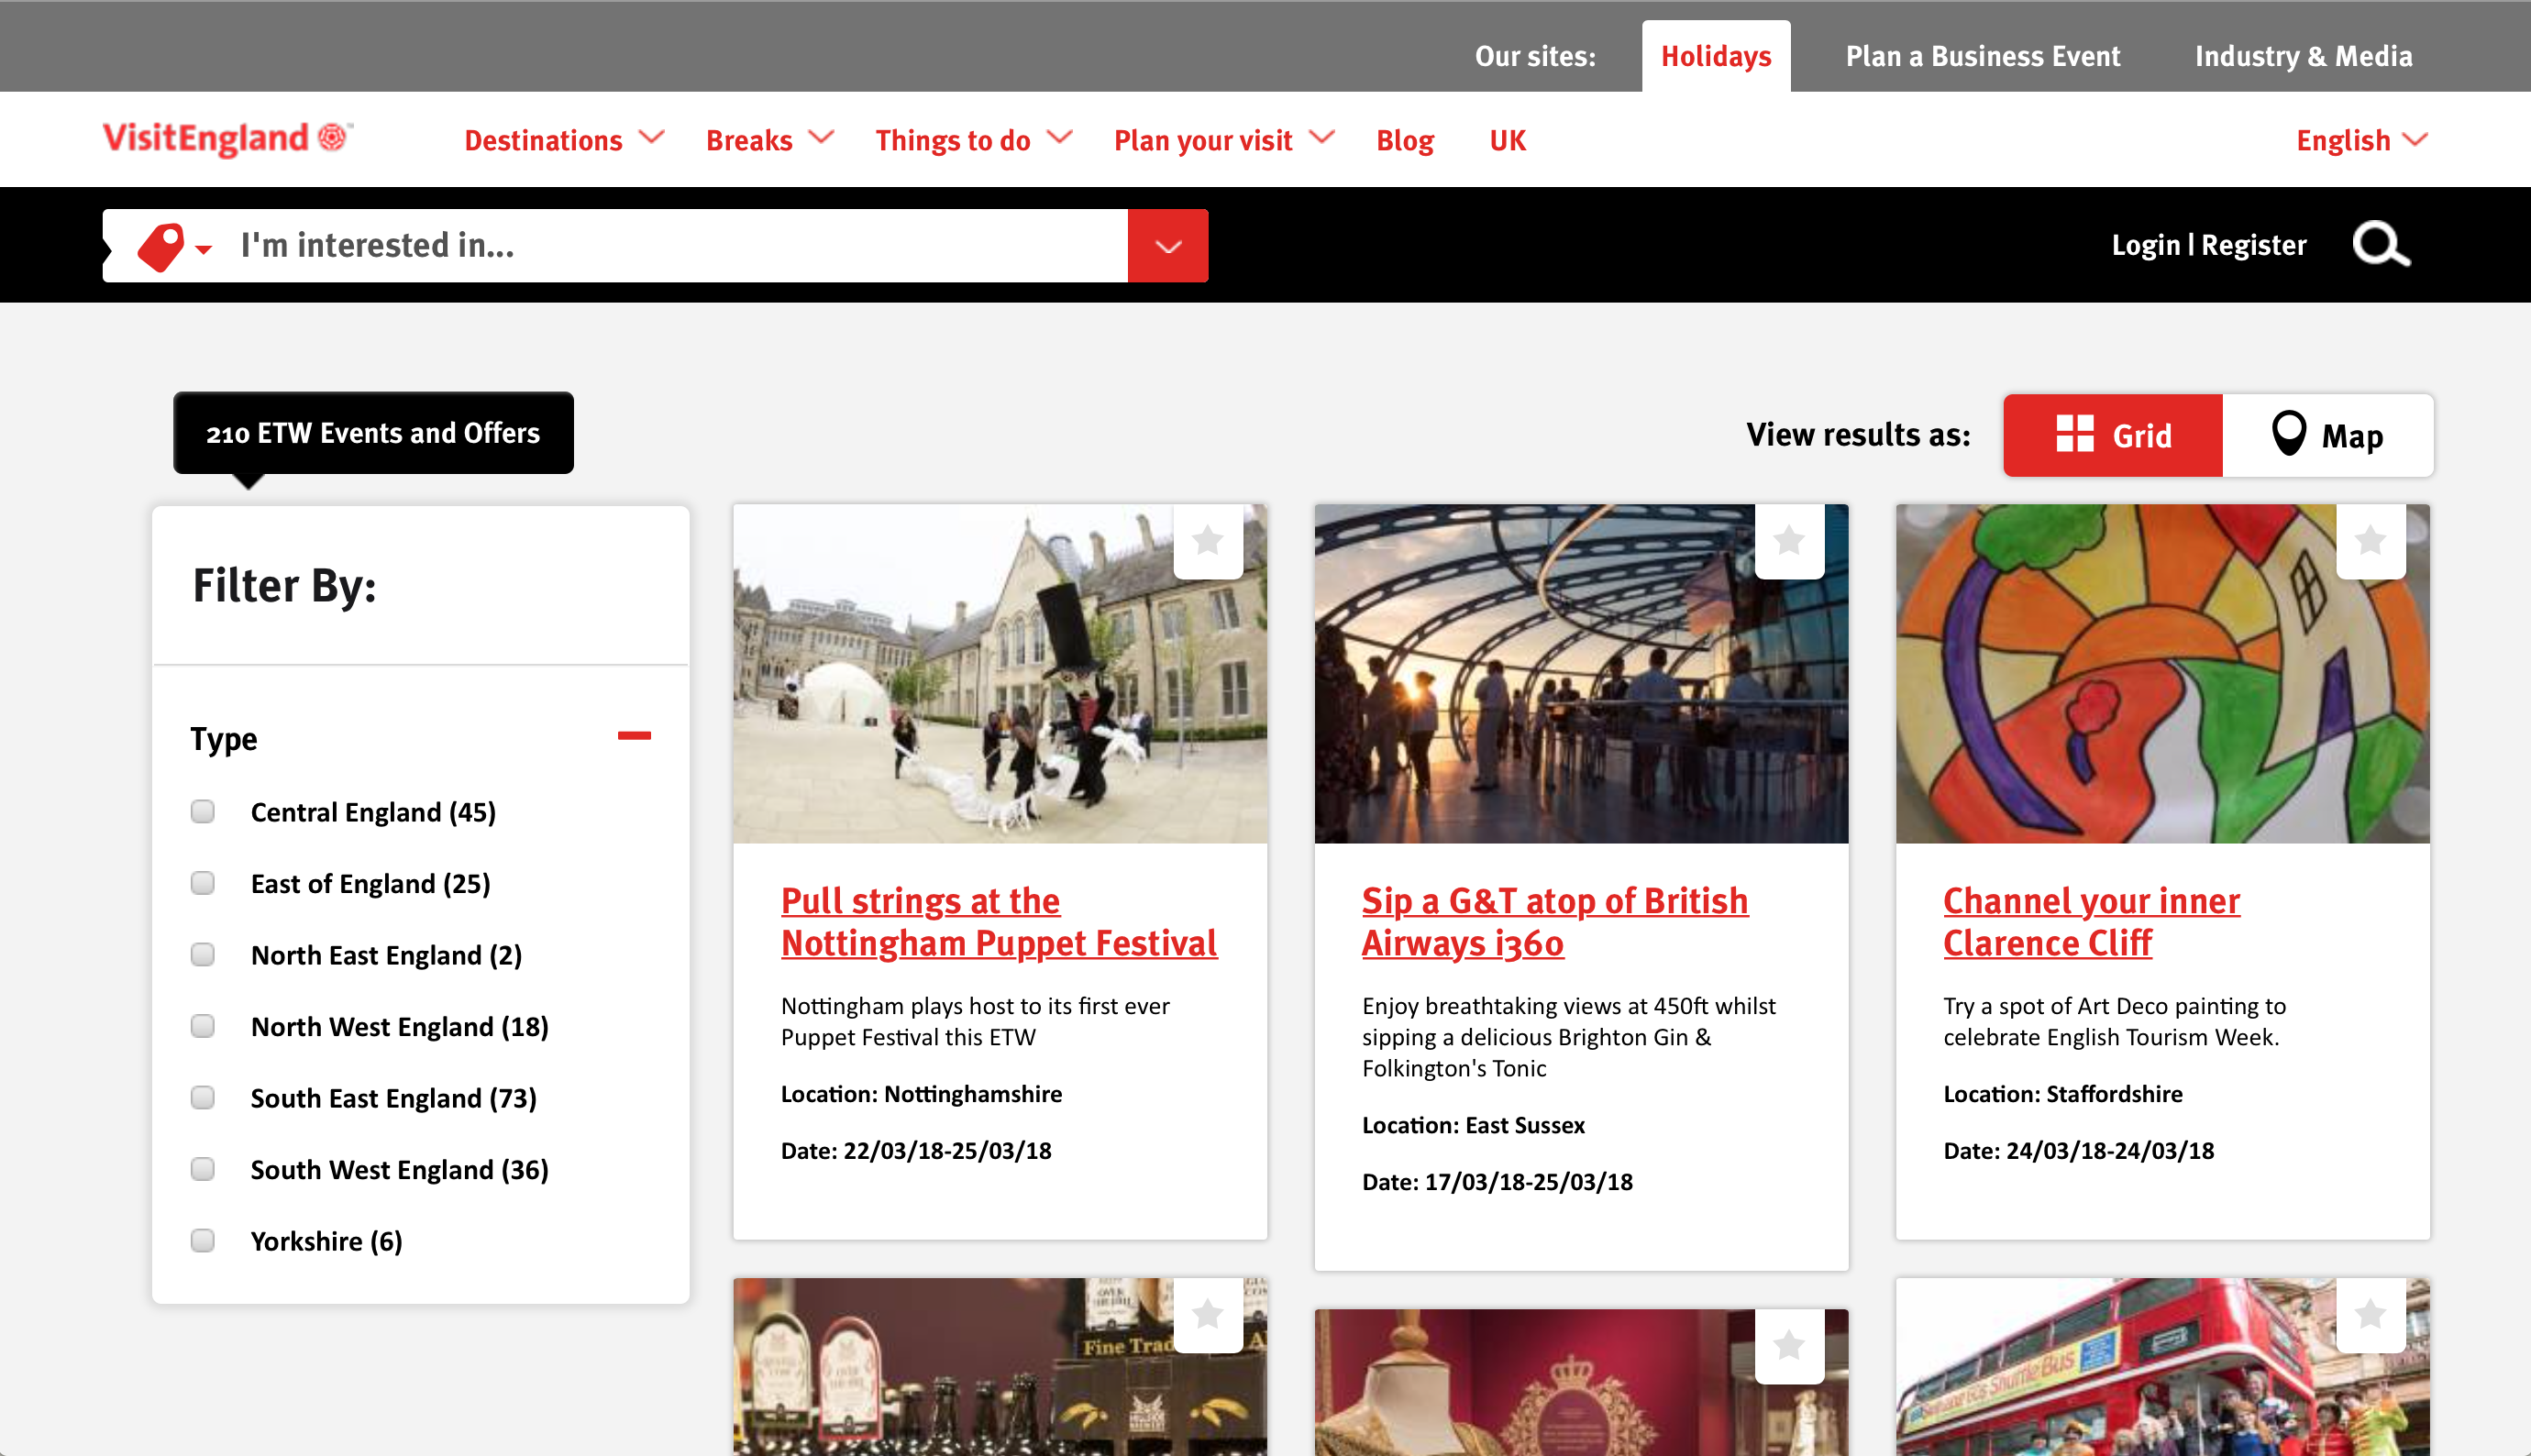Image resolution: width=2531 pixels, height=1456 pixels.
Task: Open the Nottingham Puppet Festival photo
Action: 1000,674
